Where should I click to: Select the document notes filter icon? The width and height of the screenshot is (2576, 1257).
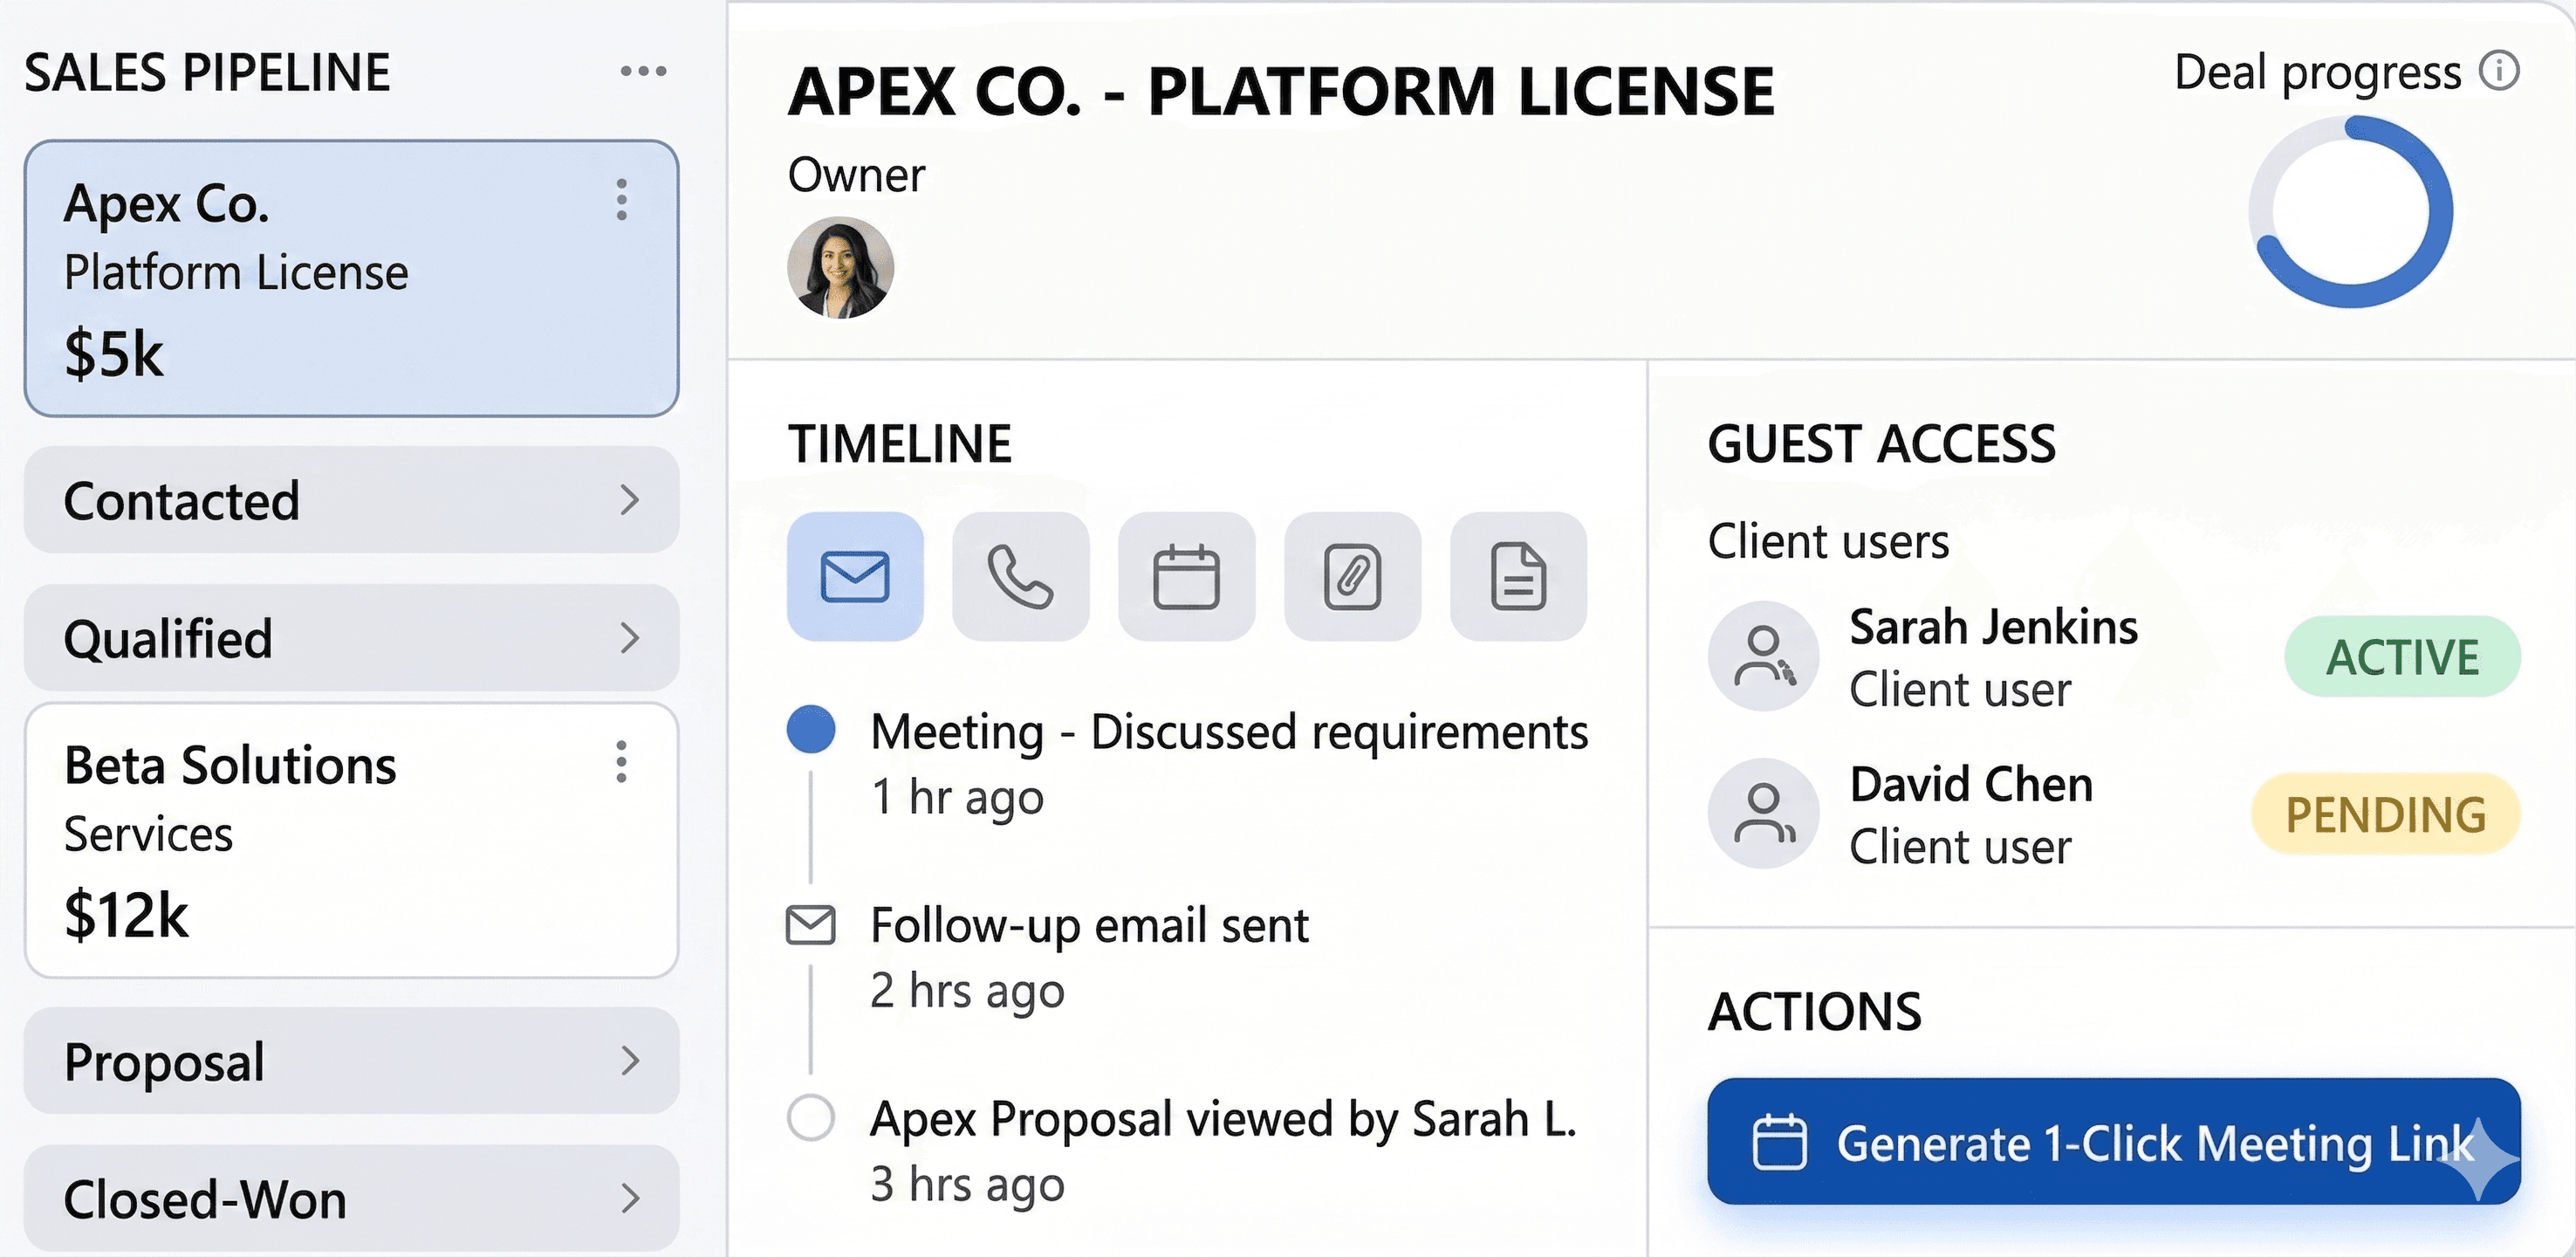pyautogui.click(x=1518, y=577)
